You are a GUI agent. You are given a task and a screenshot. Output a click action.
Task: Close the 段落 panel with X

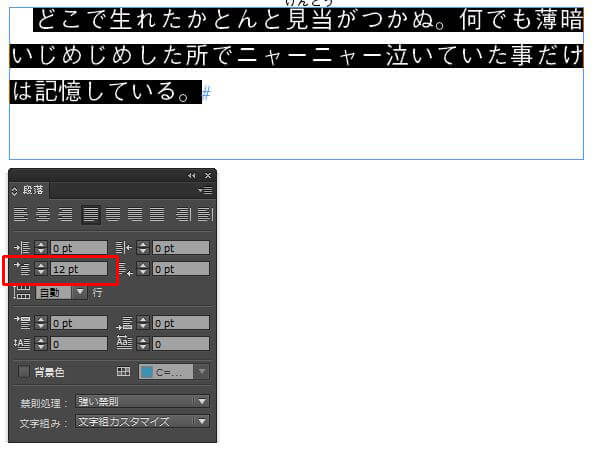[208, 175]
